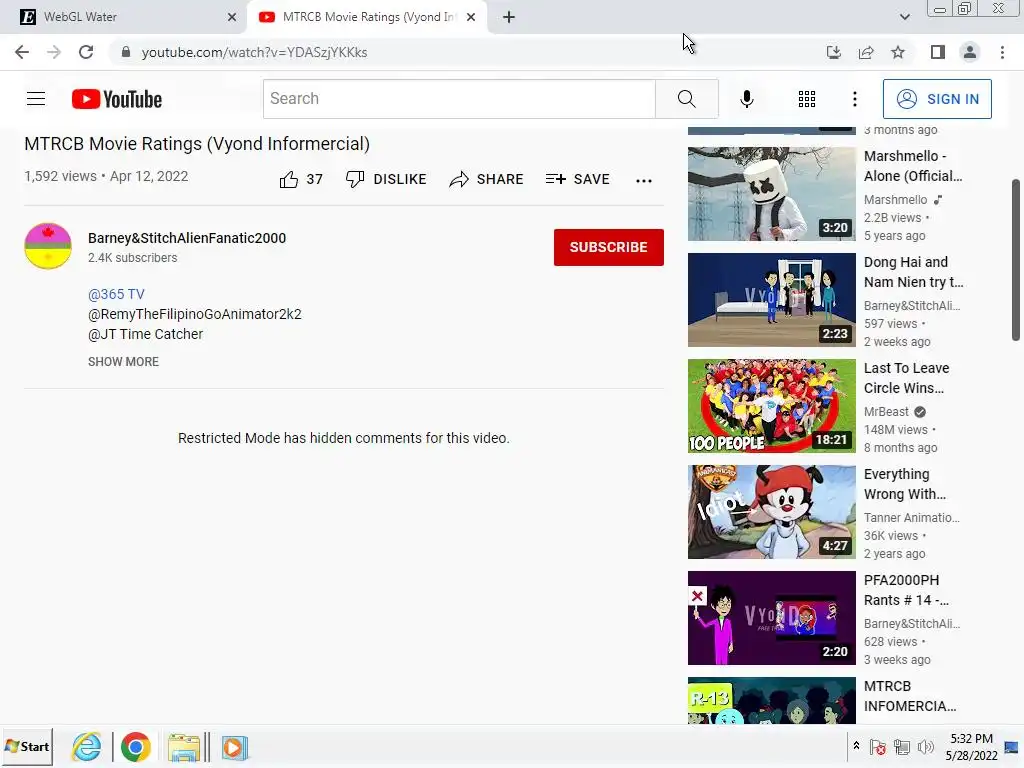Image resolution: width=1024 pixels, height=768 pixels.
Task: Open Marshmello Alone video thumbnail
Action: pyautogui.click(x=771, y=194)
